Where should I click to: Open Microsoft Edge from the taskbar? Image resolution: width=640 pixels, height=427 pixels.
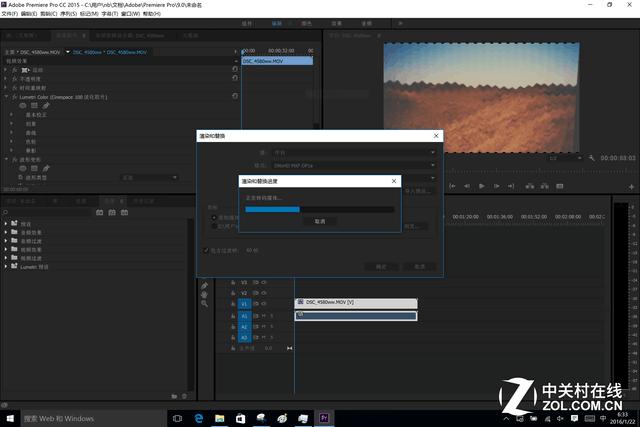click(199, 418)
